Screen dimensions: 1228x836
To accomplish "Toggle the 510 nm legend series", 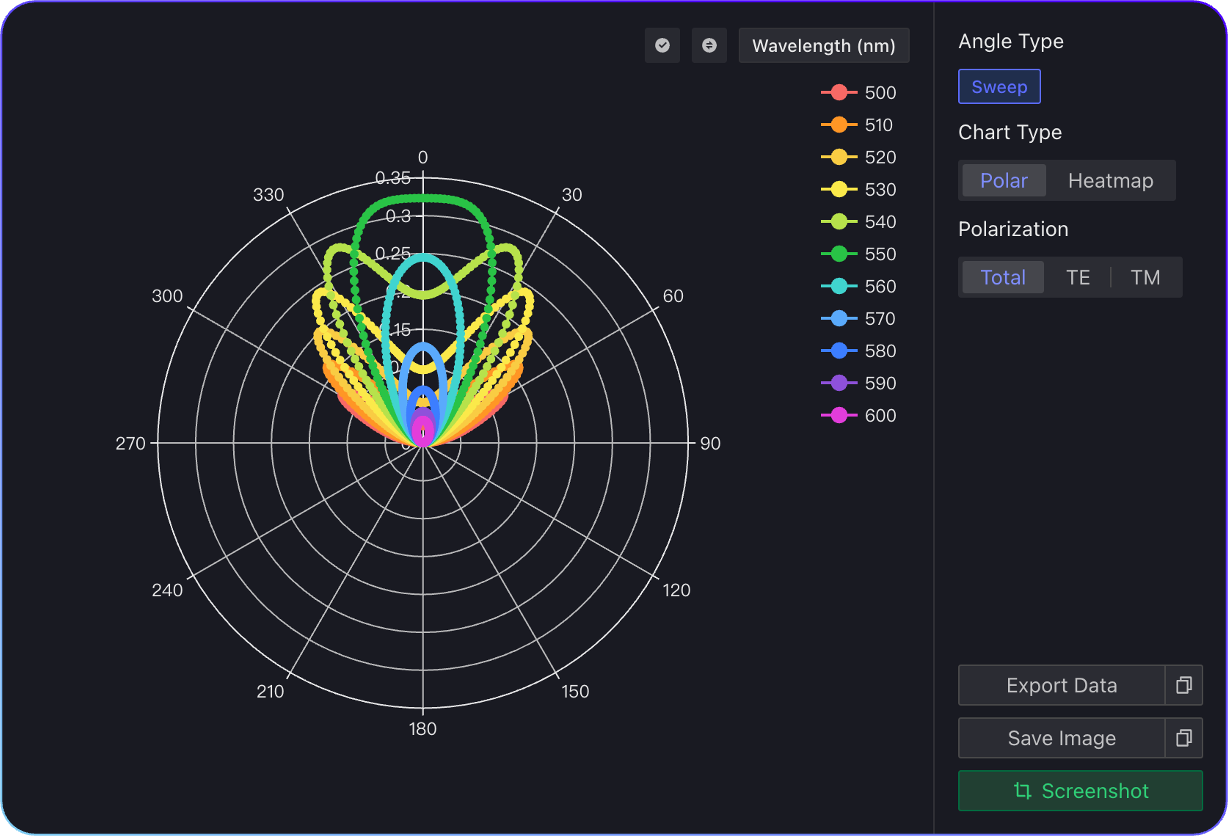I will [857, 125].
